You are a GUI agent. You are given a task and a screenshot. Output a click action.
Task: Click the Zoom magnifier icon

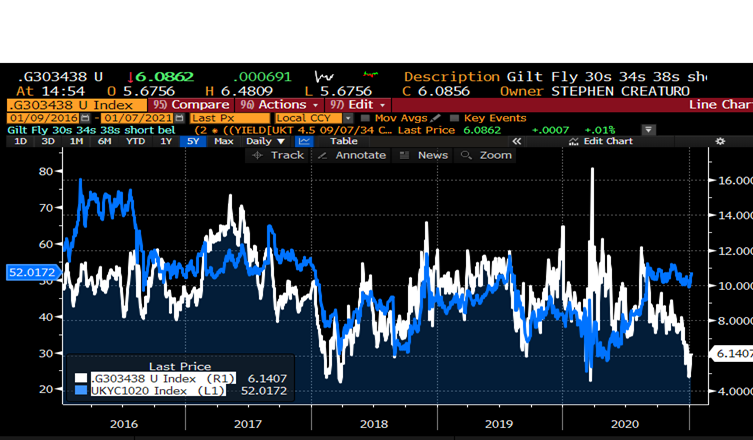(x=466, y=155)
